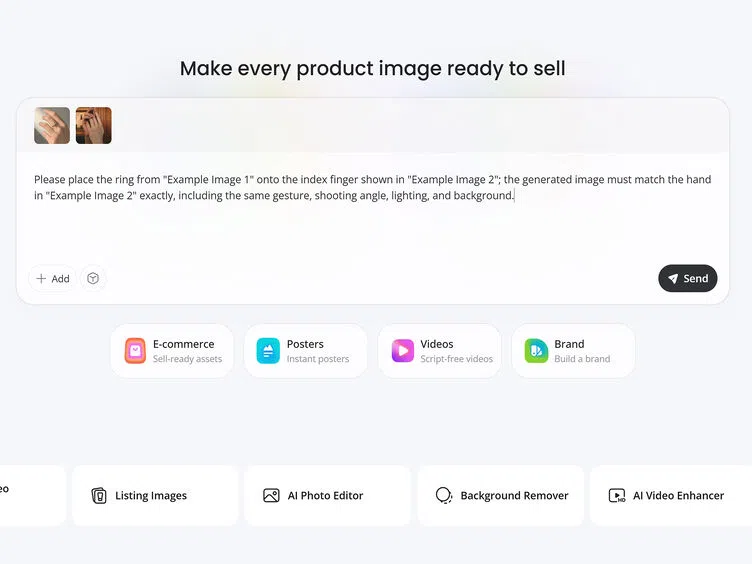Click the Posters teal icon
This screenshot has height=564, width=752.
[268, 351]
